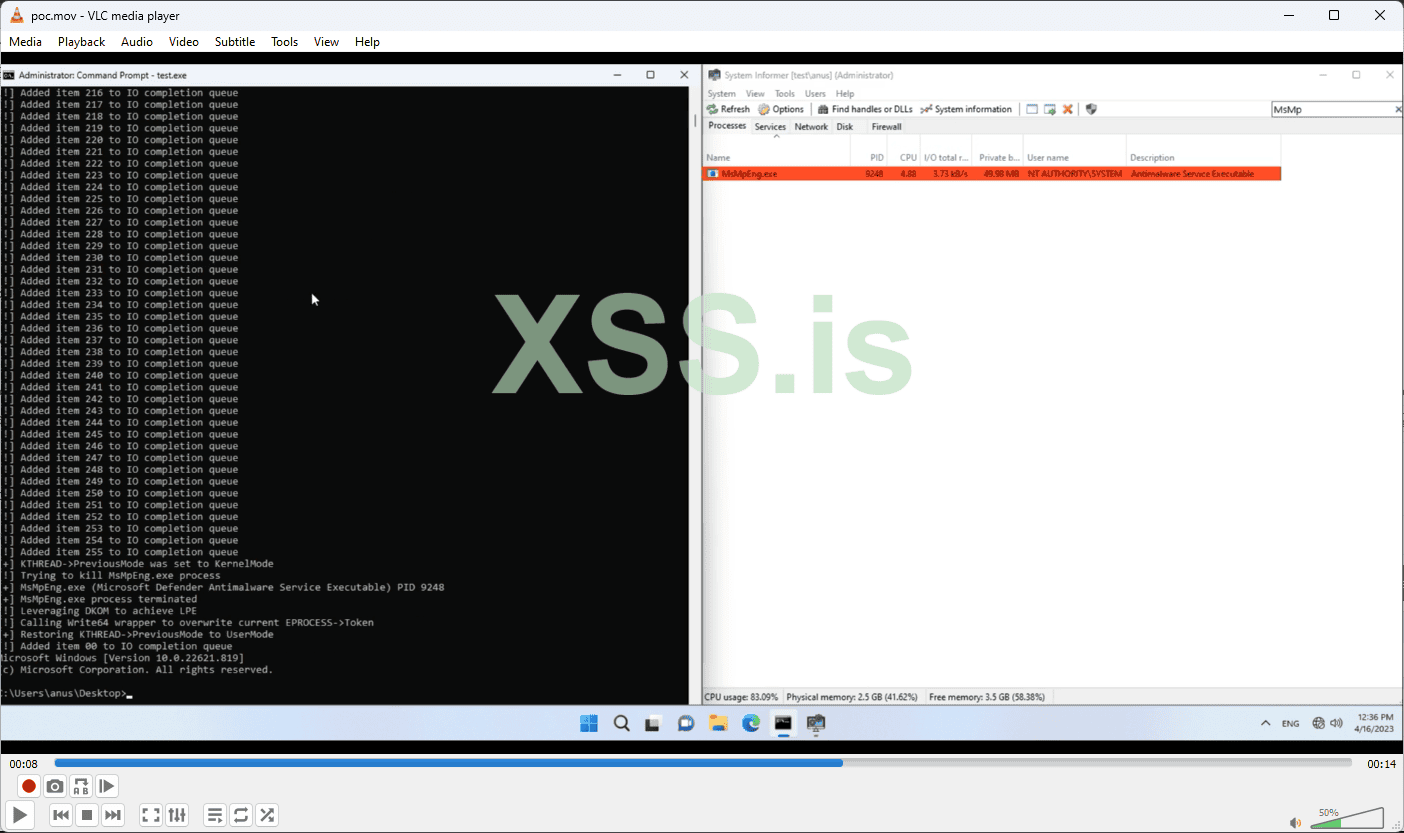Adjust the VLC volume slider at 50%
The width and height of the screenshot is (1404, 833).
(1346, 819)
